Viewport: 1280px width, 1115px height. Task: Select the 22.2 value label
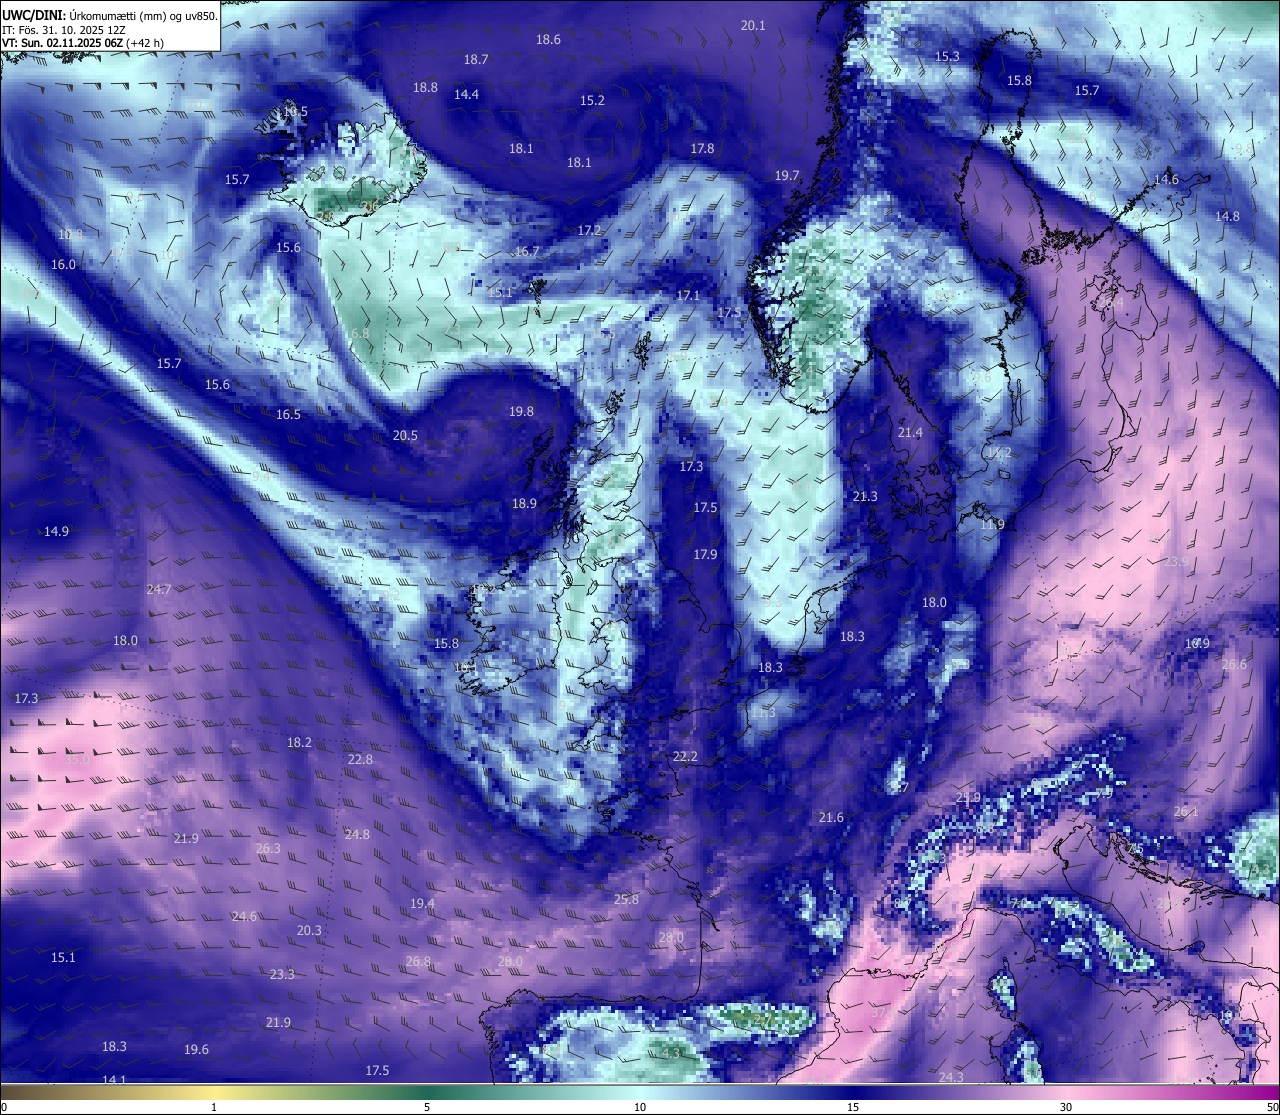click(x=685, y=757)
